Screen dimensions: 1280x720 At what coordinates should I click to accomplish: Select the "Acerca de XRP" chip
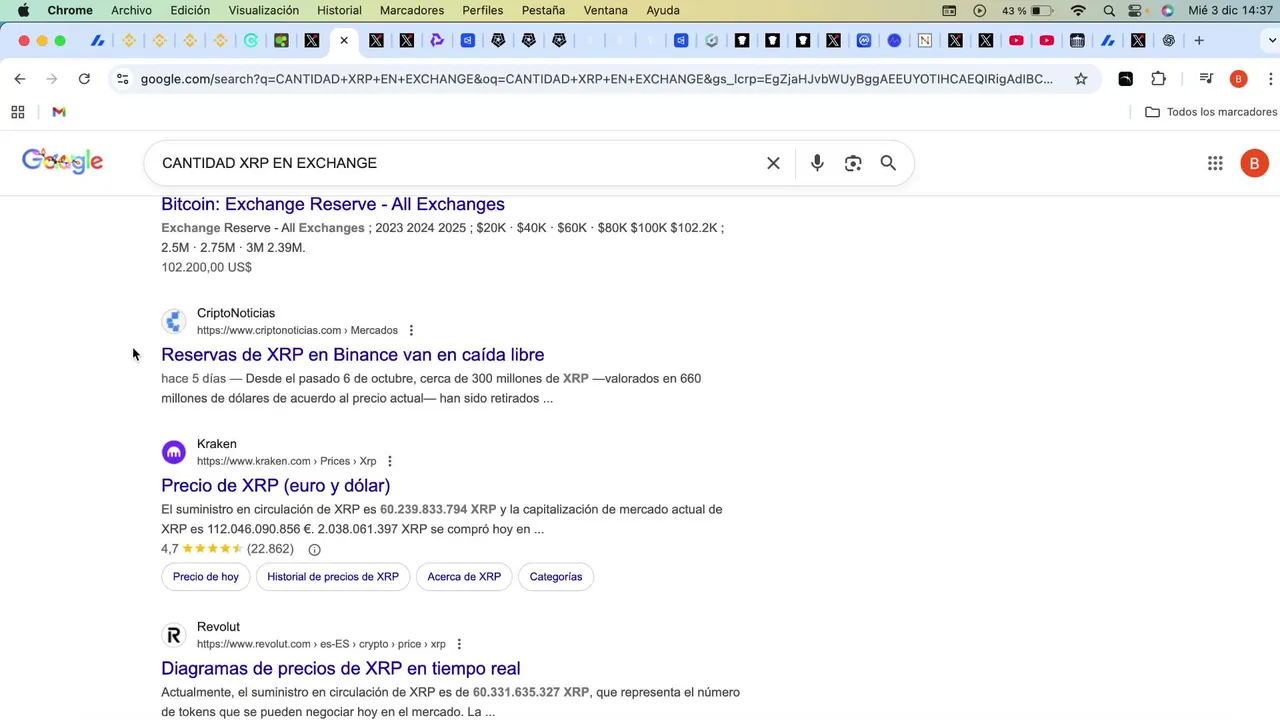(x=464, y=577)
